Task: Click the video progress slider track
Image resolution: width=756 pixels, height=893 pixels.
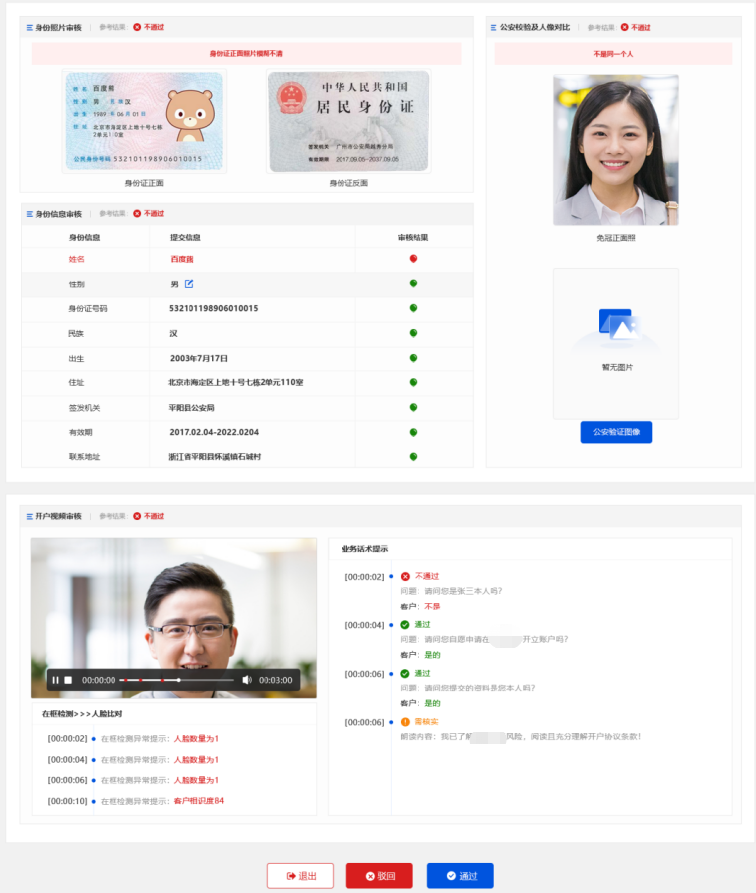Action: 178,680
